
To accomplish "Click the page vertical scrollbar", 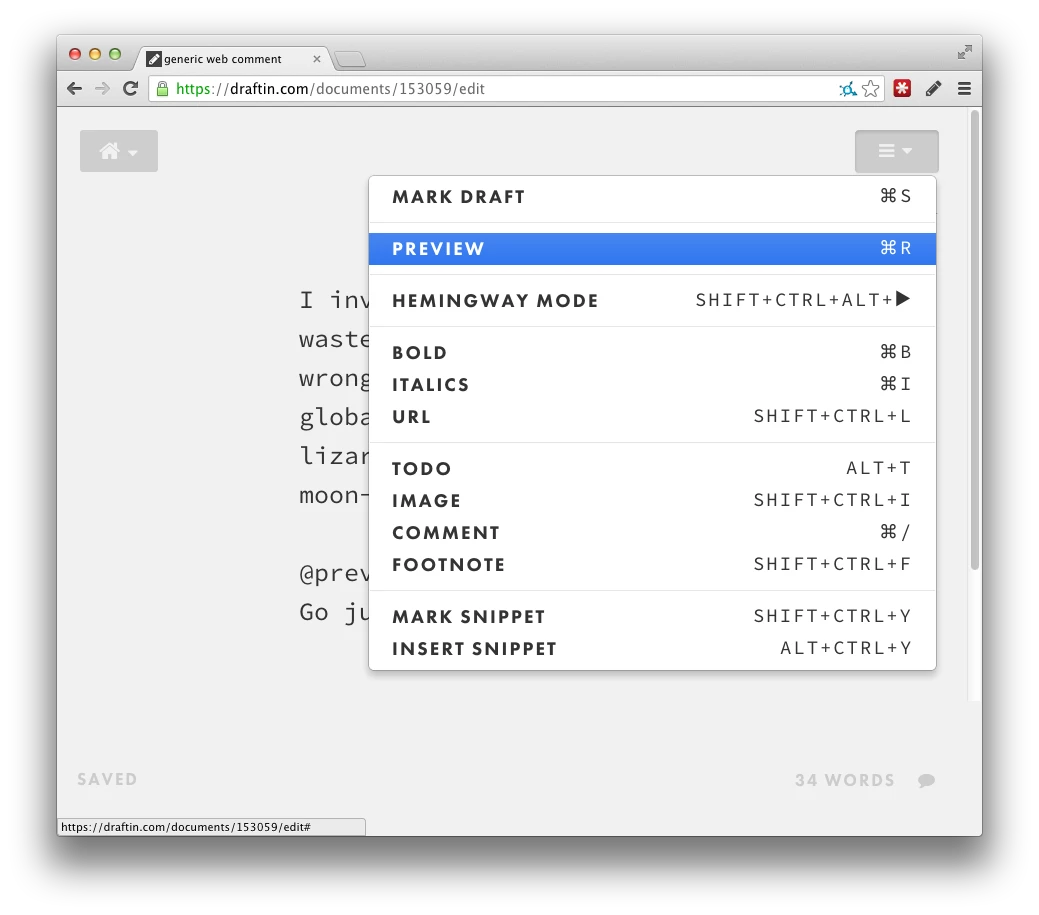I will pos(975,339).
